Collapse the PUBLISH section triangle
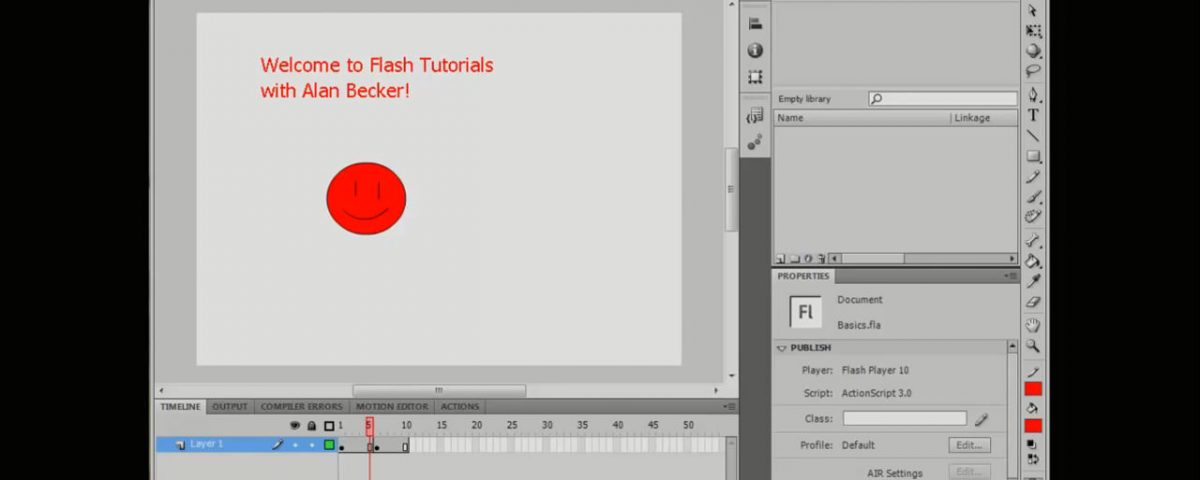This screenshot has height=480, width=1200. click(x=782, y=348)
